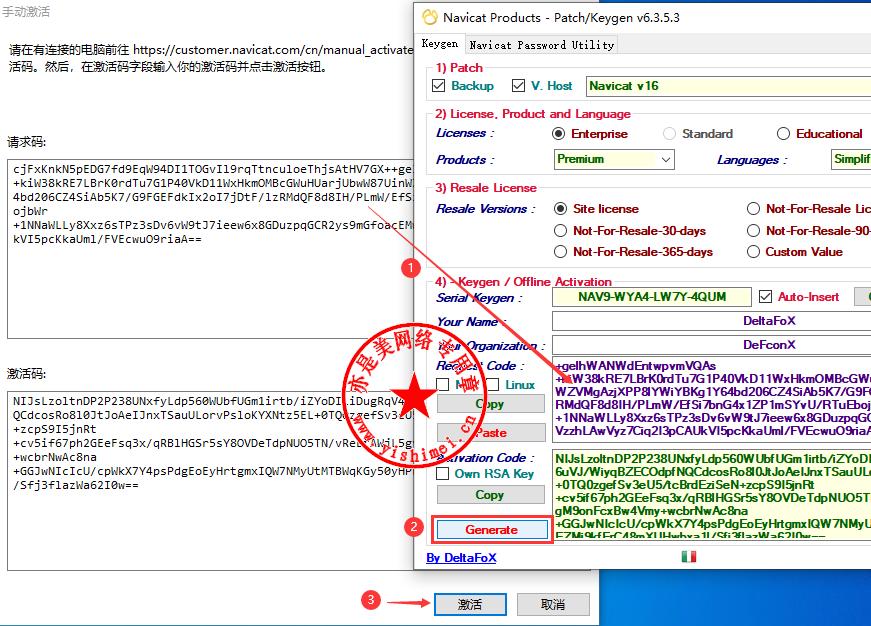Select the Enterprise license radio button

pyautogui.click(x=558, y=134)
